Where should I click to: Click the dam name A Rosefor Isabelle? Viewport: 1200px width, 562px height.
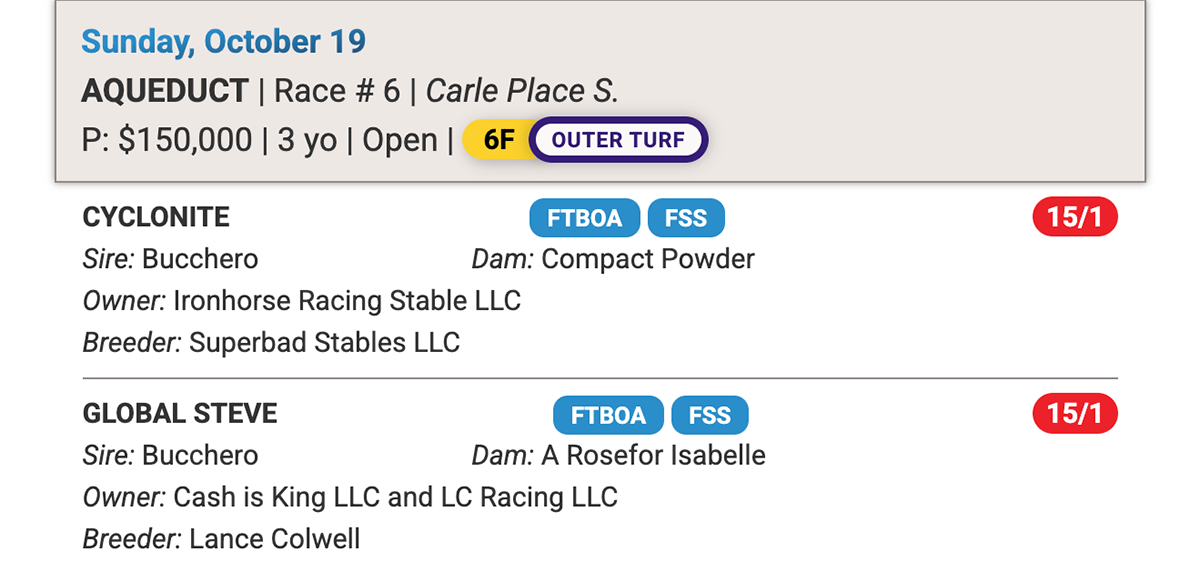[x=653, y=456]
